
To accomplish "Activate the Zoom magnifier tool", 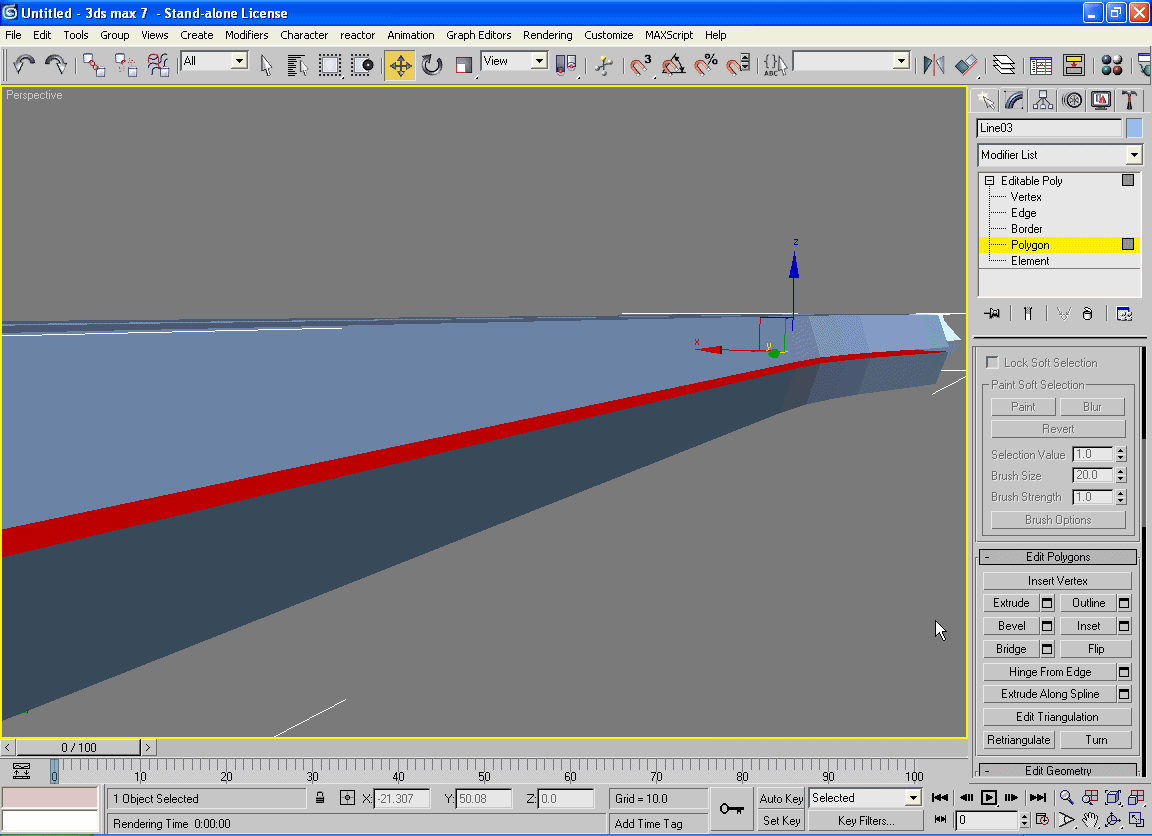I will [1067, 798].
